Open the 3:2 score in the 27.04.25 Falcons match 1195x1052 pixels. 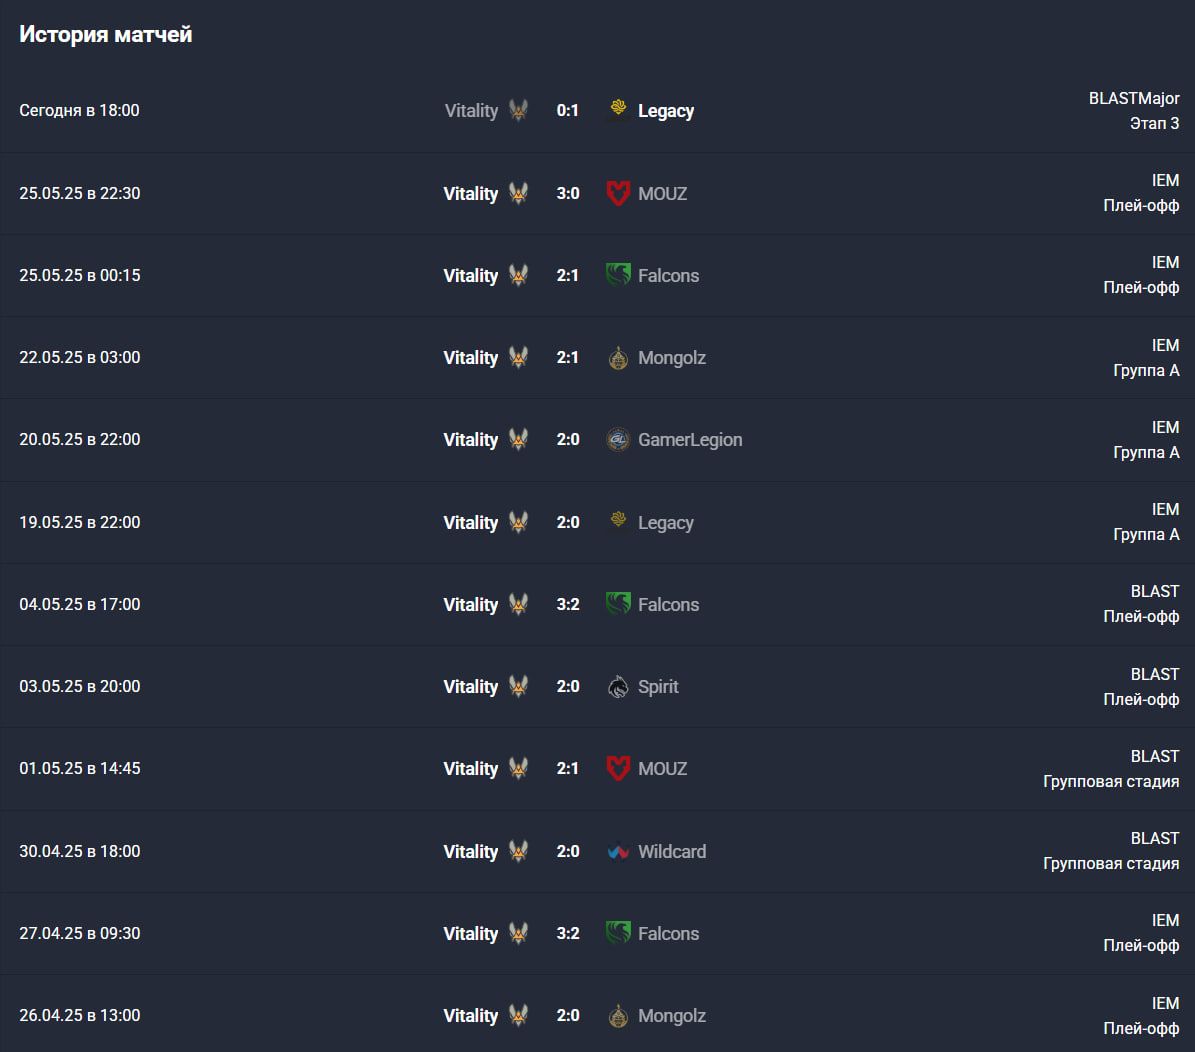(x=568, y=933)
